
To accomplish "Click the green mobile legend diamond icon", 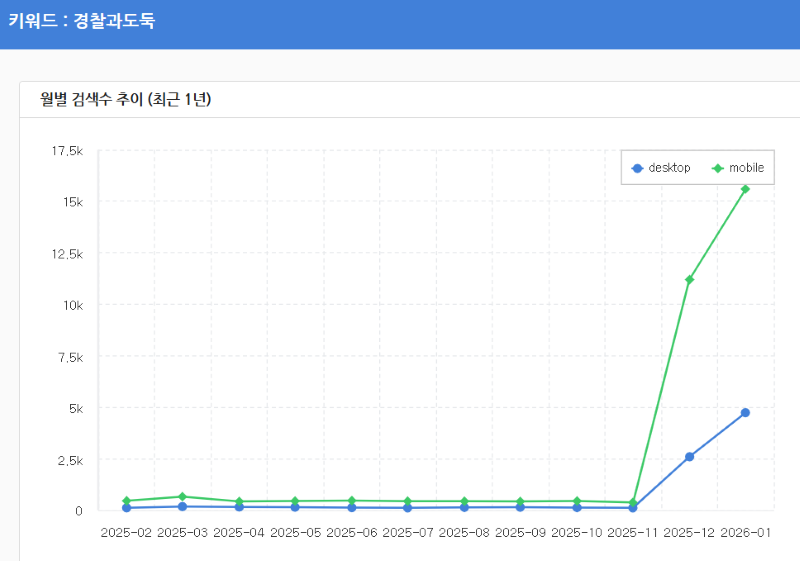I will tap(717, 168).
